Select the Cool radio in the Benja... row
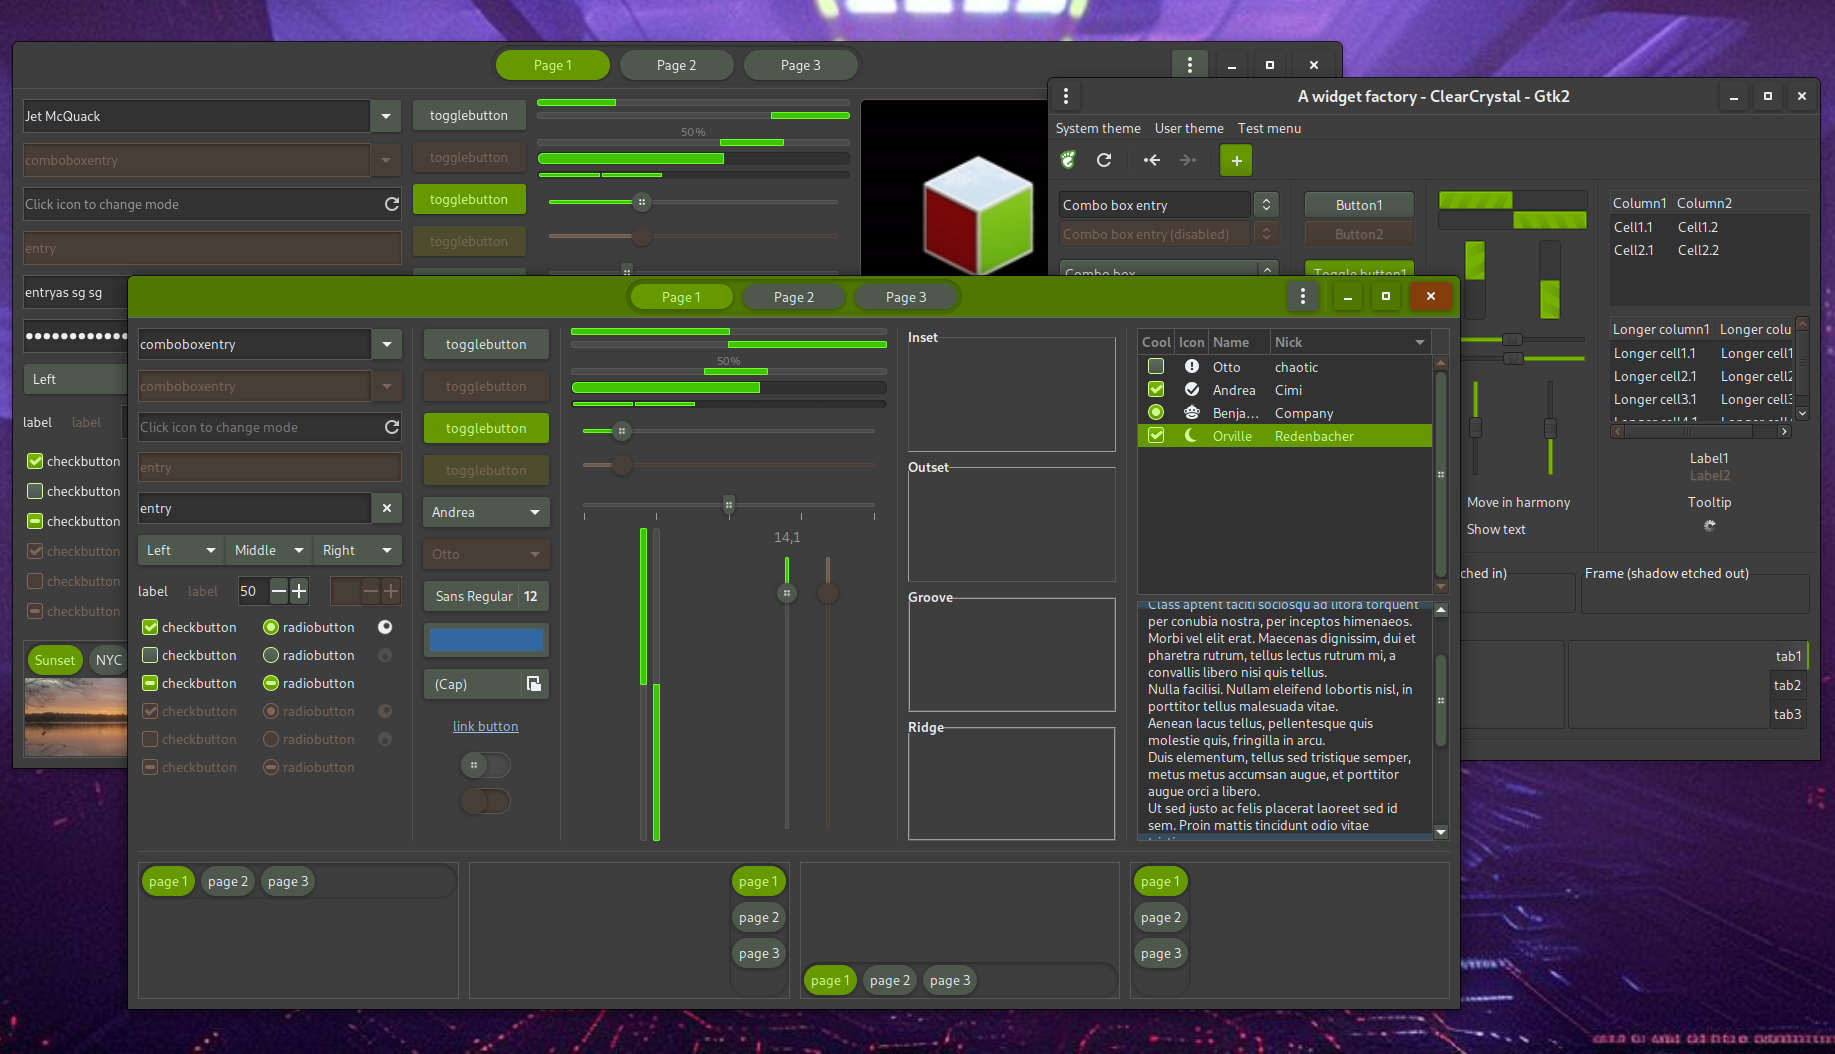This screenshot has width=1835, height=1054. coord(1156,413)
